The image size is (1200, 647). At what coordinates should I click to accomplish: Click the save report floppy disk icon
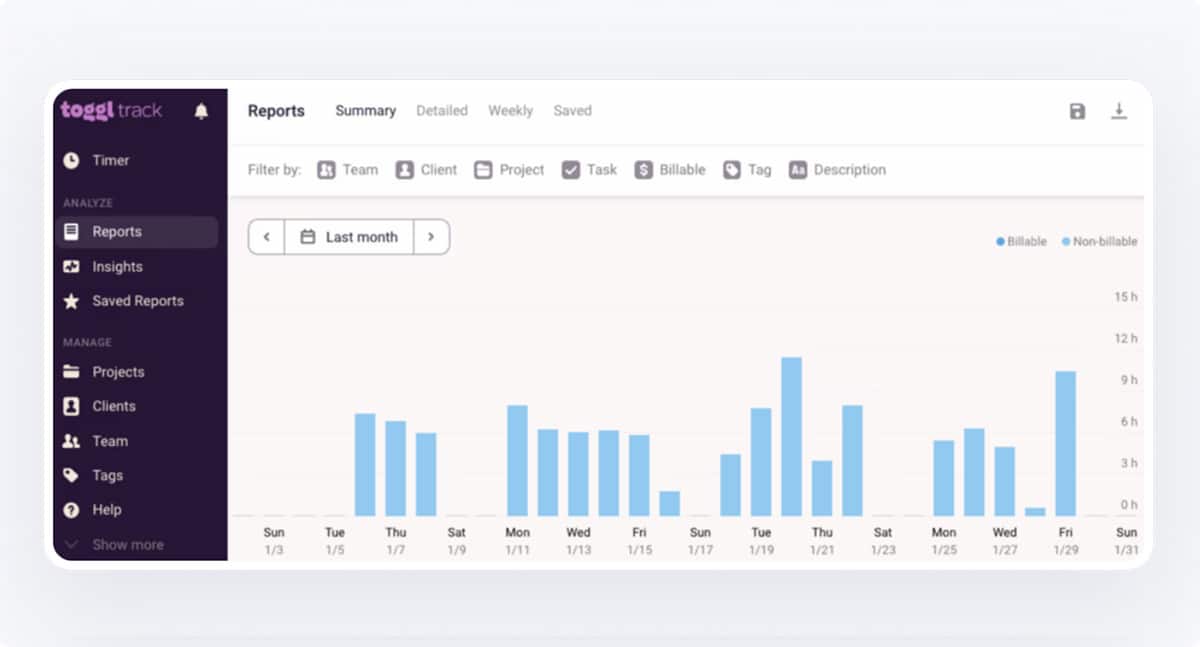click(1077, 111)
